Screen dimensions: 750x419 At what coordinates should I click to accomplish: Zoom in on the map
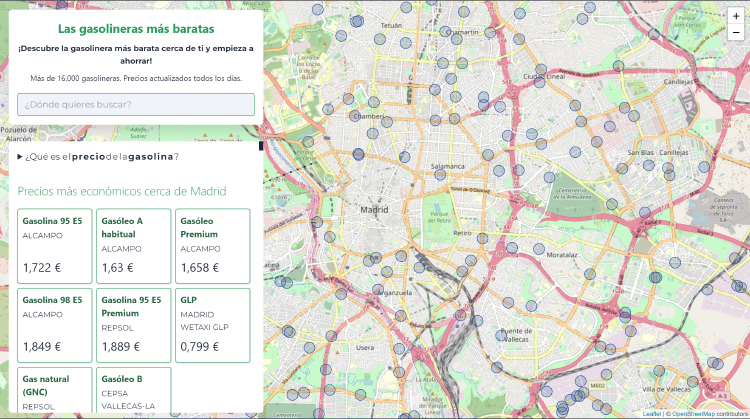(736, 16)
